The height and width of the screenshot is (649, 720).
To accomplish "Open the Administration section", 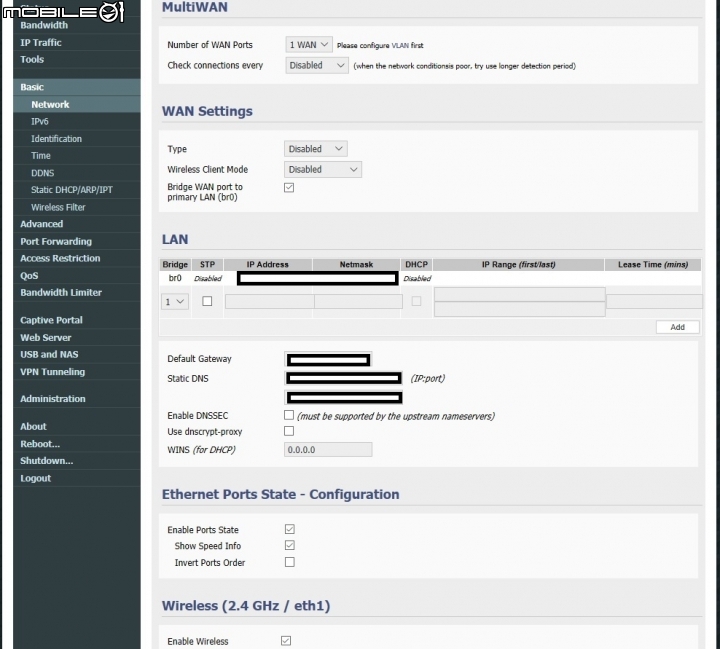I will point(52,399).
